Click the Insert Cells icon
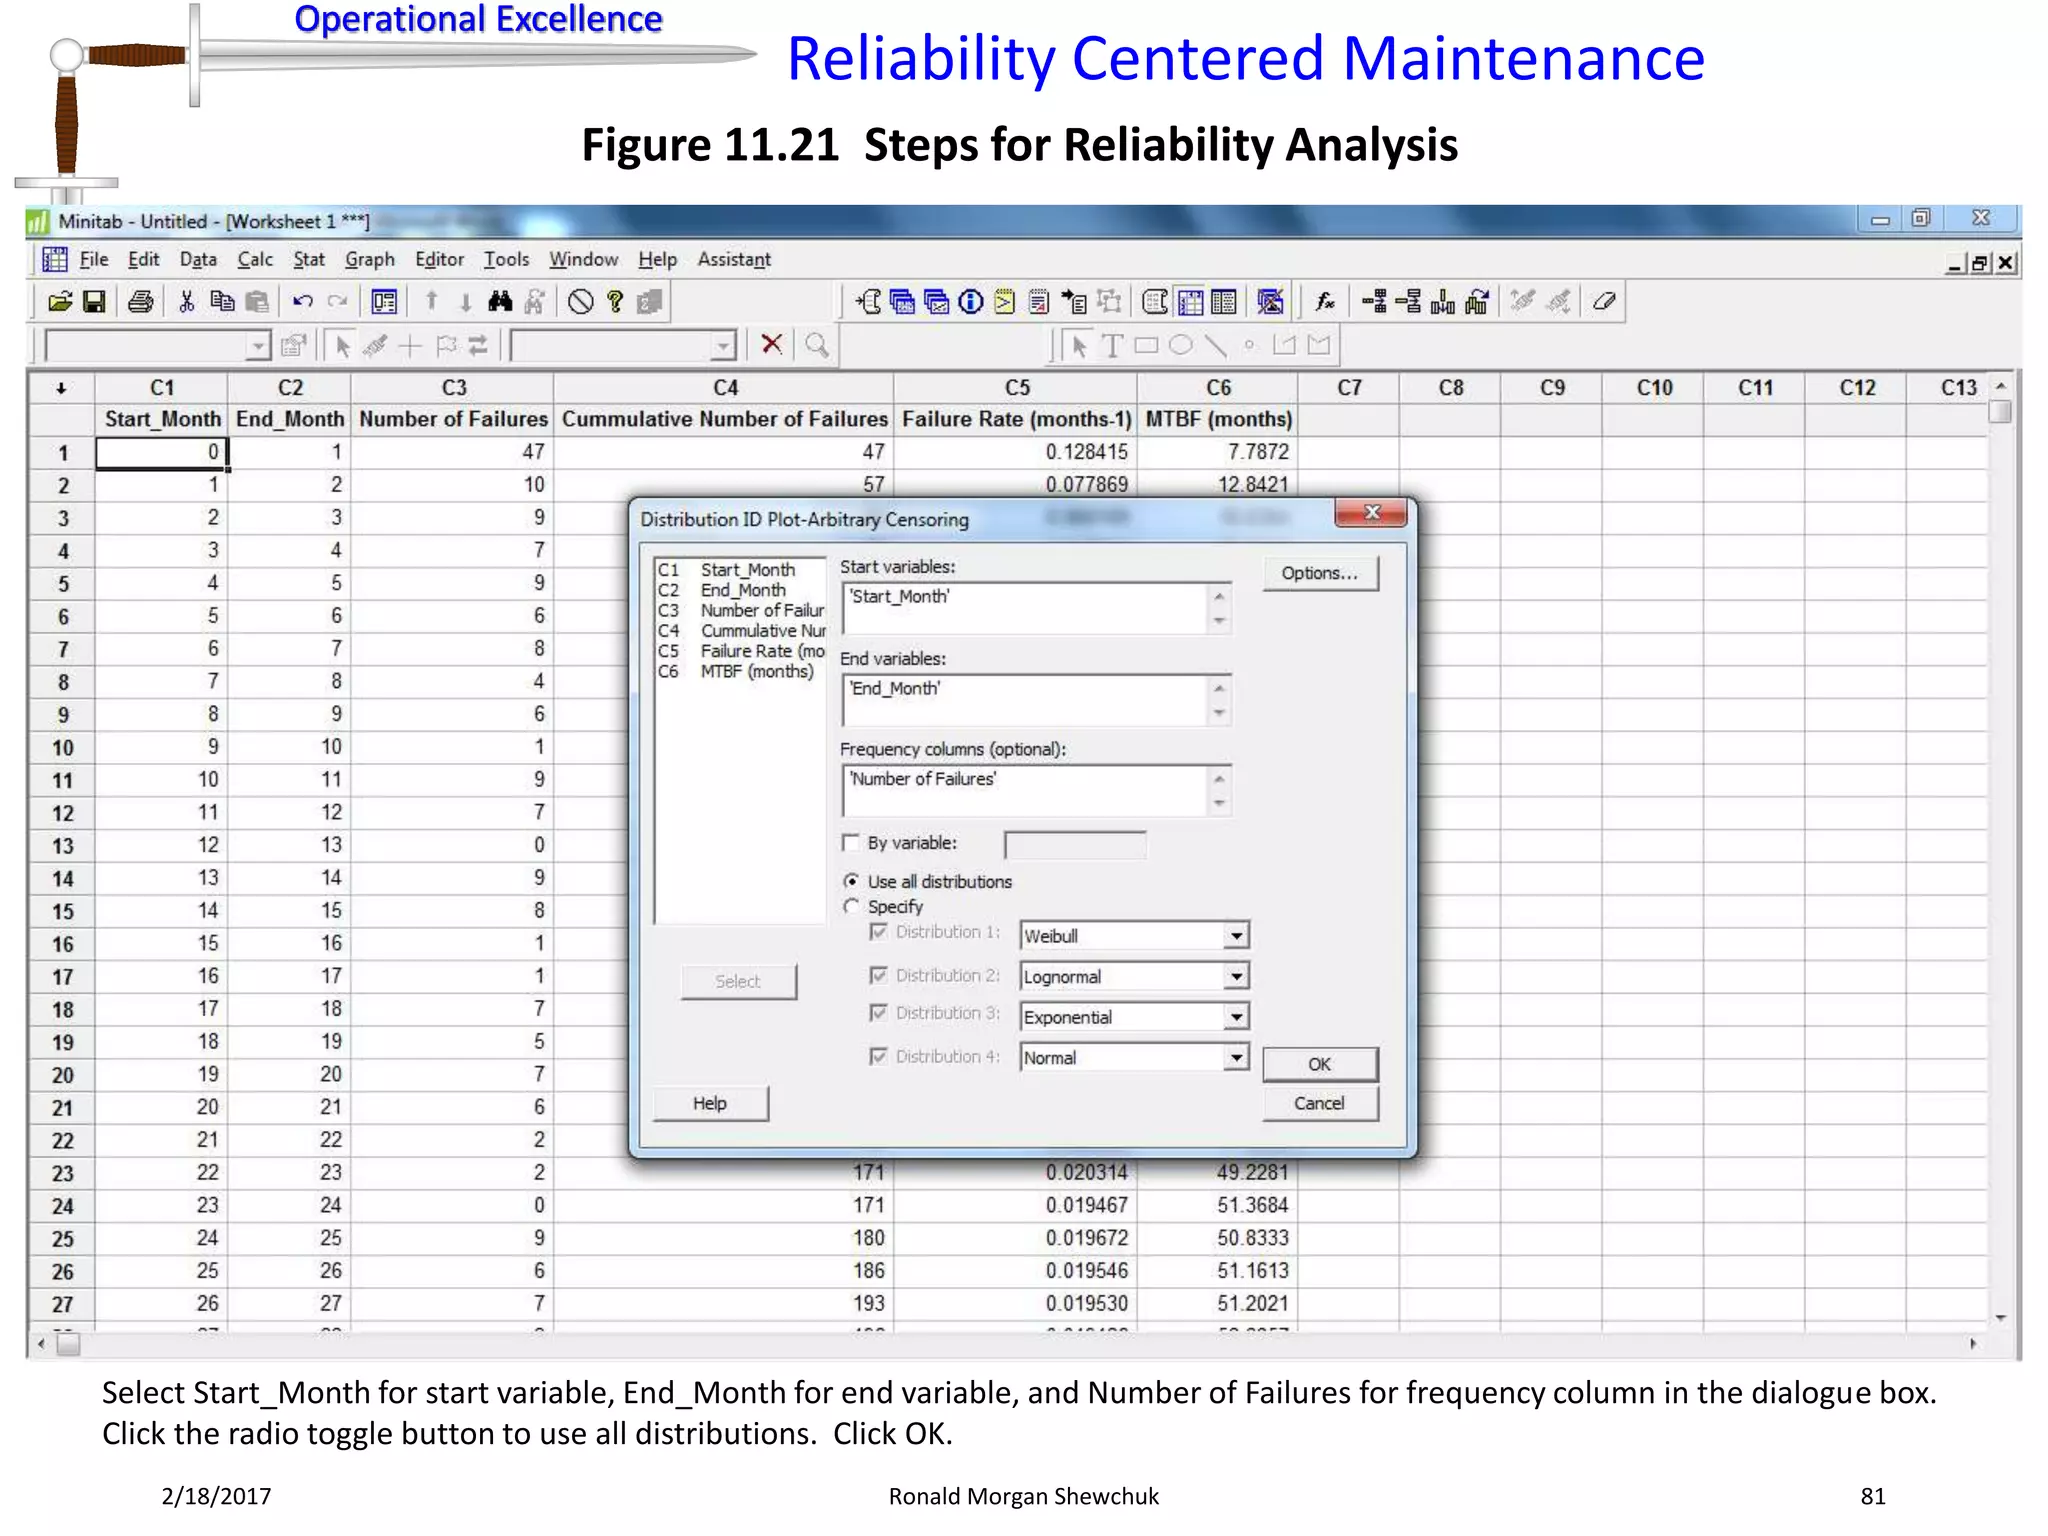The height and width of the screenshot is (1536, 2048). 1374,301
